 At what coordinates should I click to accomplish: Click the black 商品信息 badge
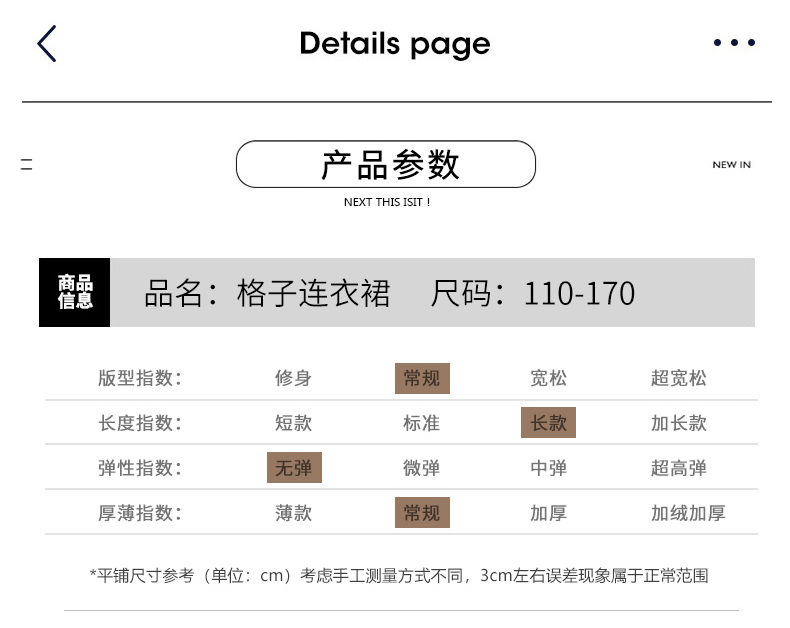[x=75, y=292]
